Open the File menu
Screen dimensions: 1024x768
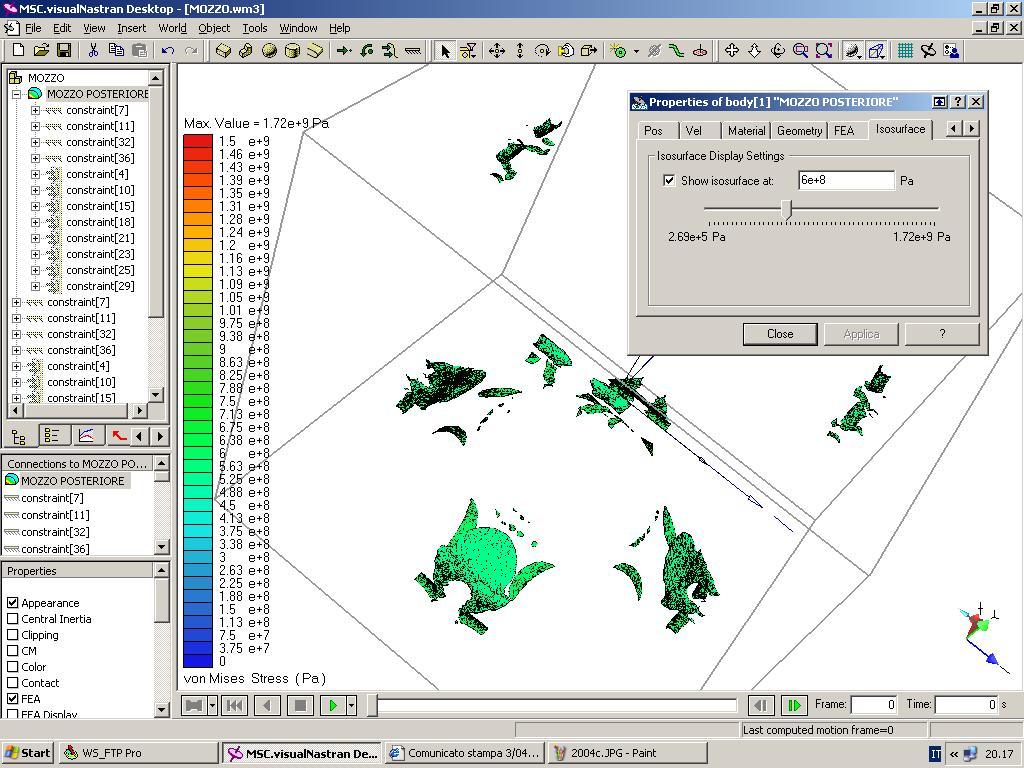(x=33, y=28)
